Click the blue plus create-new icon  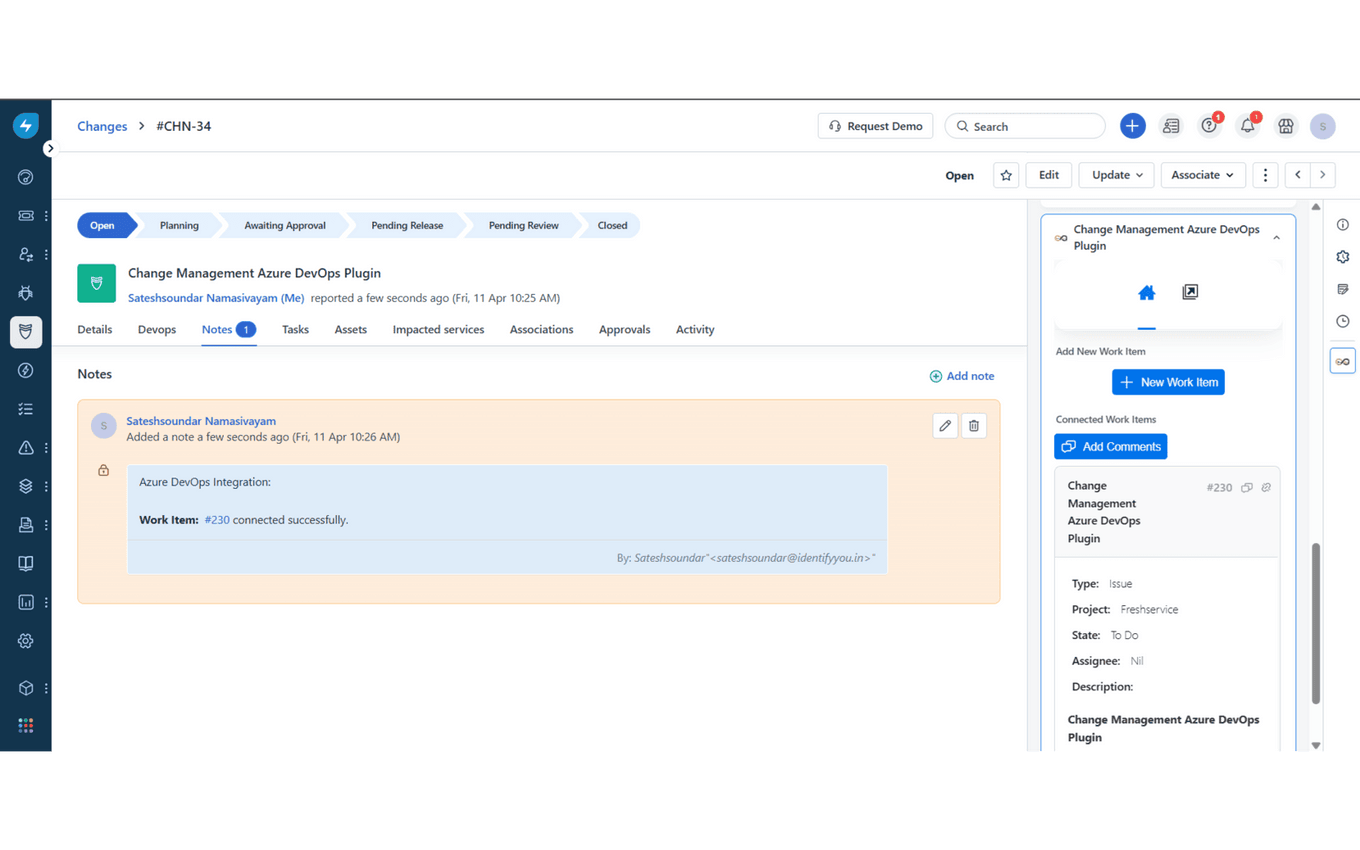[1132, 126]
